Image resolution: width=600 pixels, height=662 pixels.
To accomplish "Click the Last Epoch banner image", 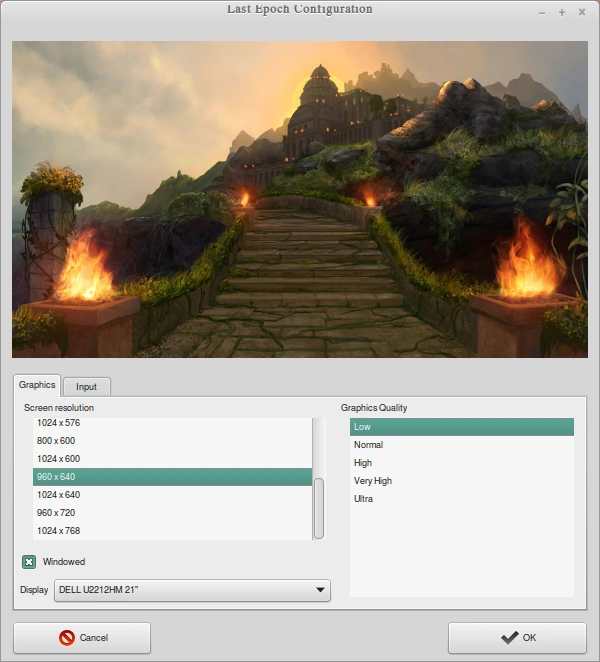I will (300, 199).
